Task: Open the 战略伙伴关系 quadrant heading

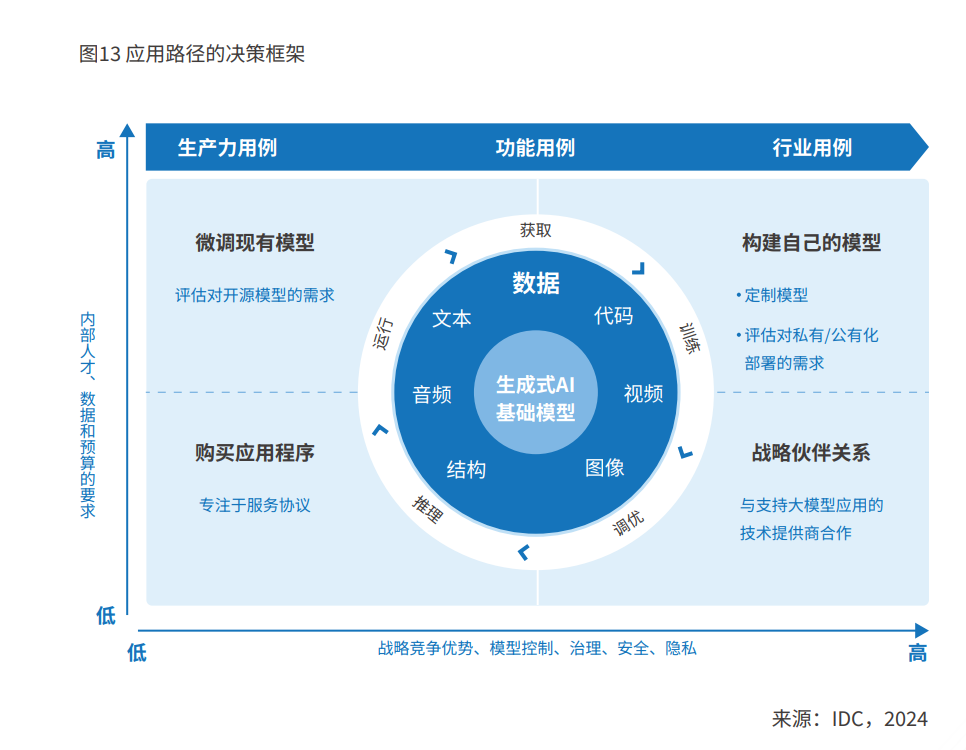Action: pos(811,452)
